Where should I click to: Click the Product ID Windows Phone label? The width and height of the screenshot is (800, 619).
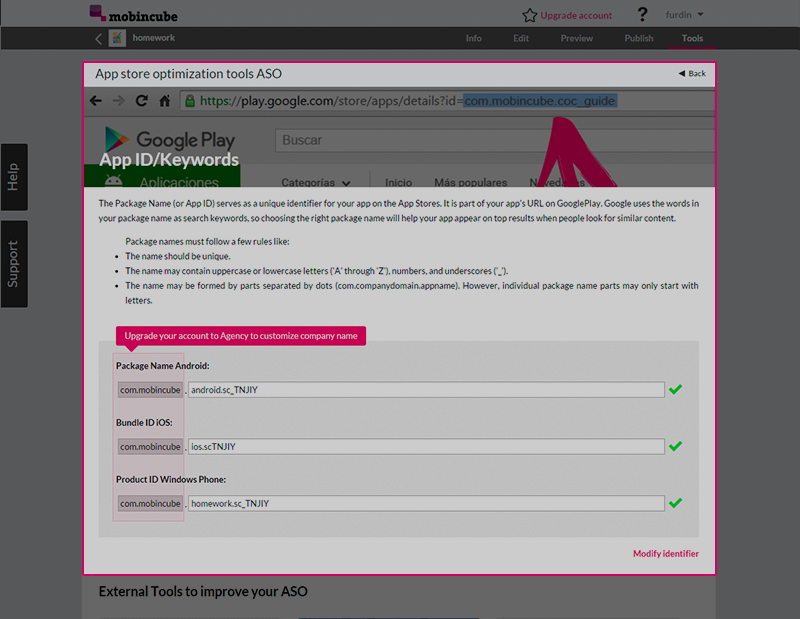[x=170, y=479]
